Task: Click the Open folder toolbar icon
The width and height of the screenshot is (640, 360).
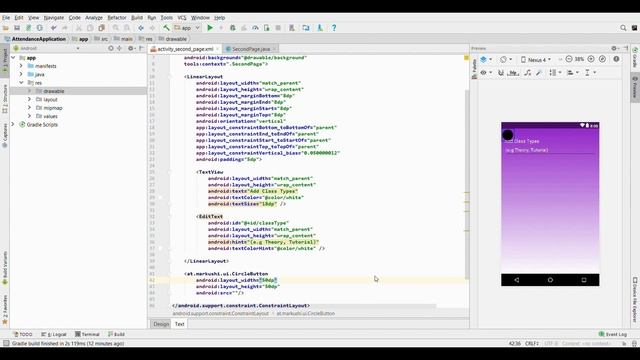Action: click(6, 28)
